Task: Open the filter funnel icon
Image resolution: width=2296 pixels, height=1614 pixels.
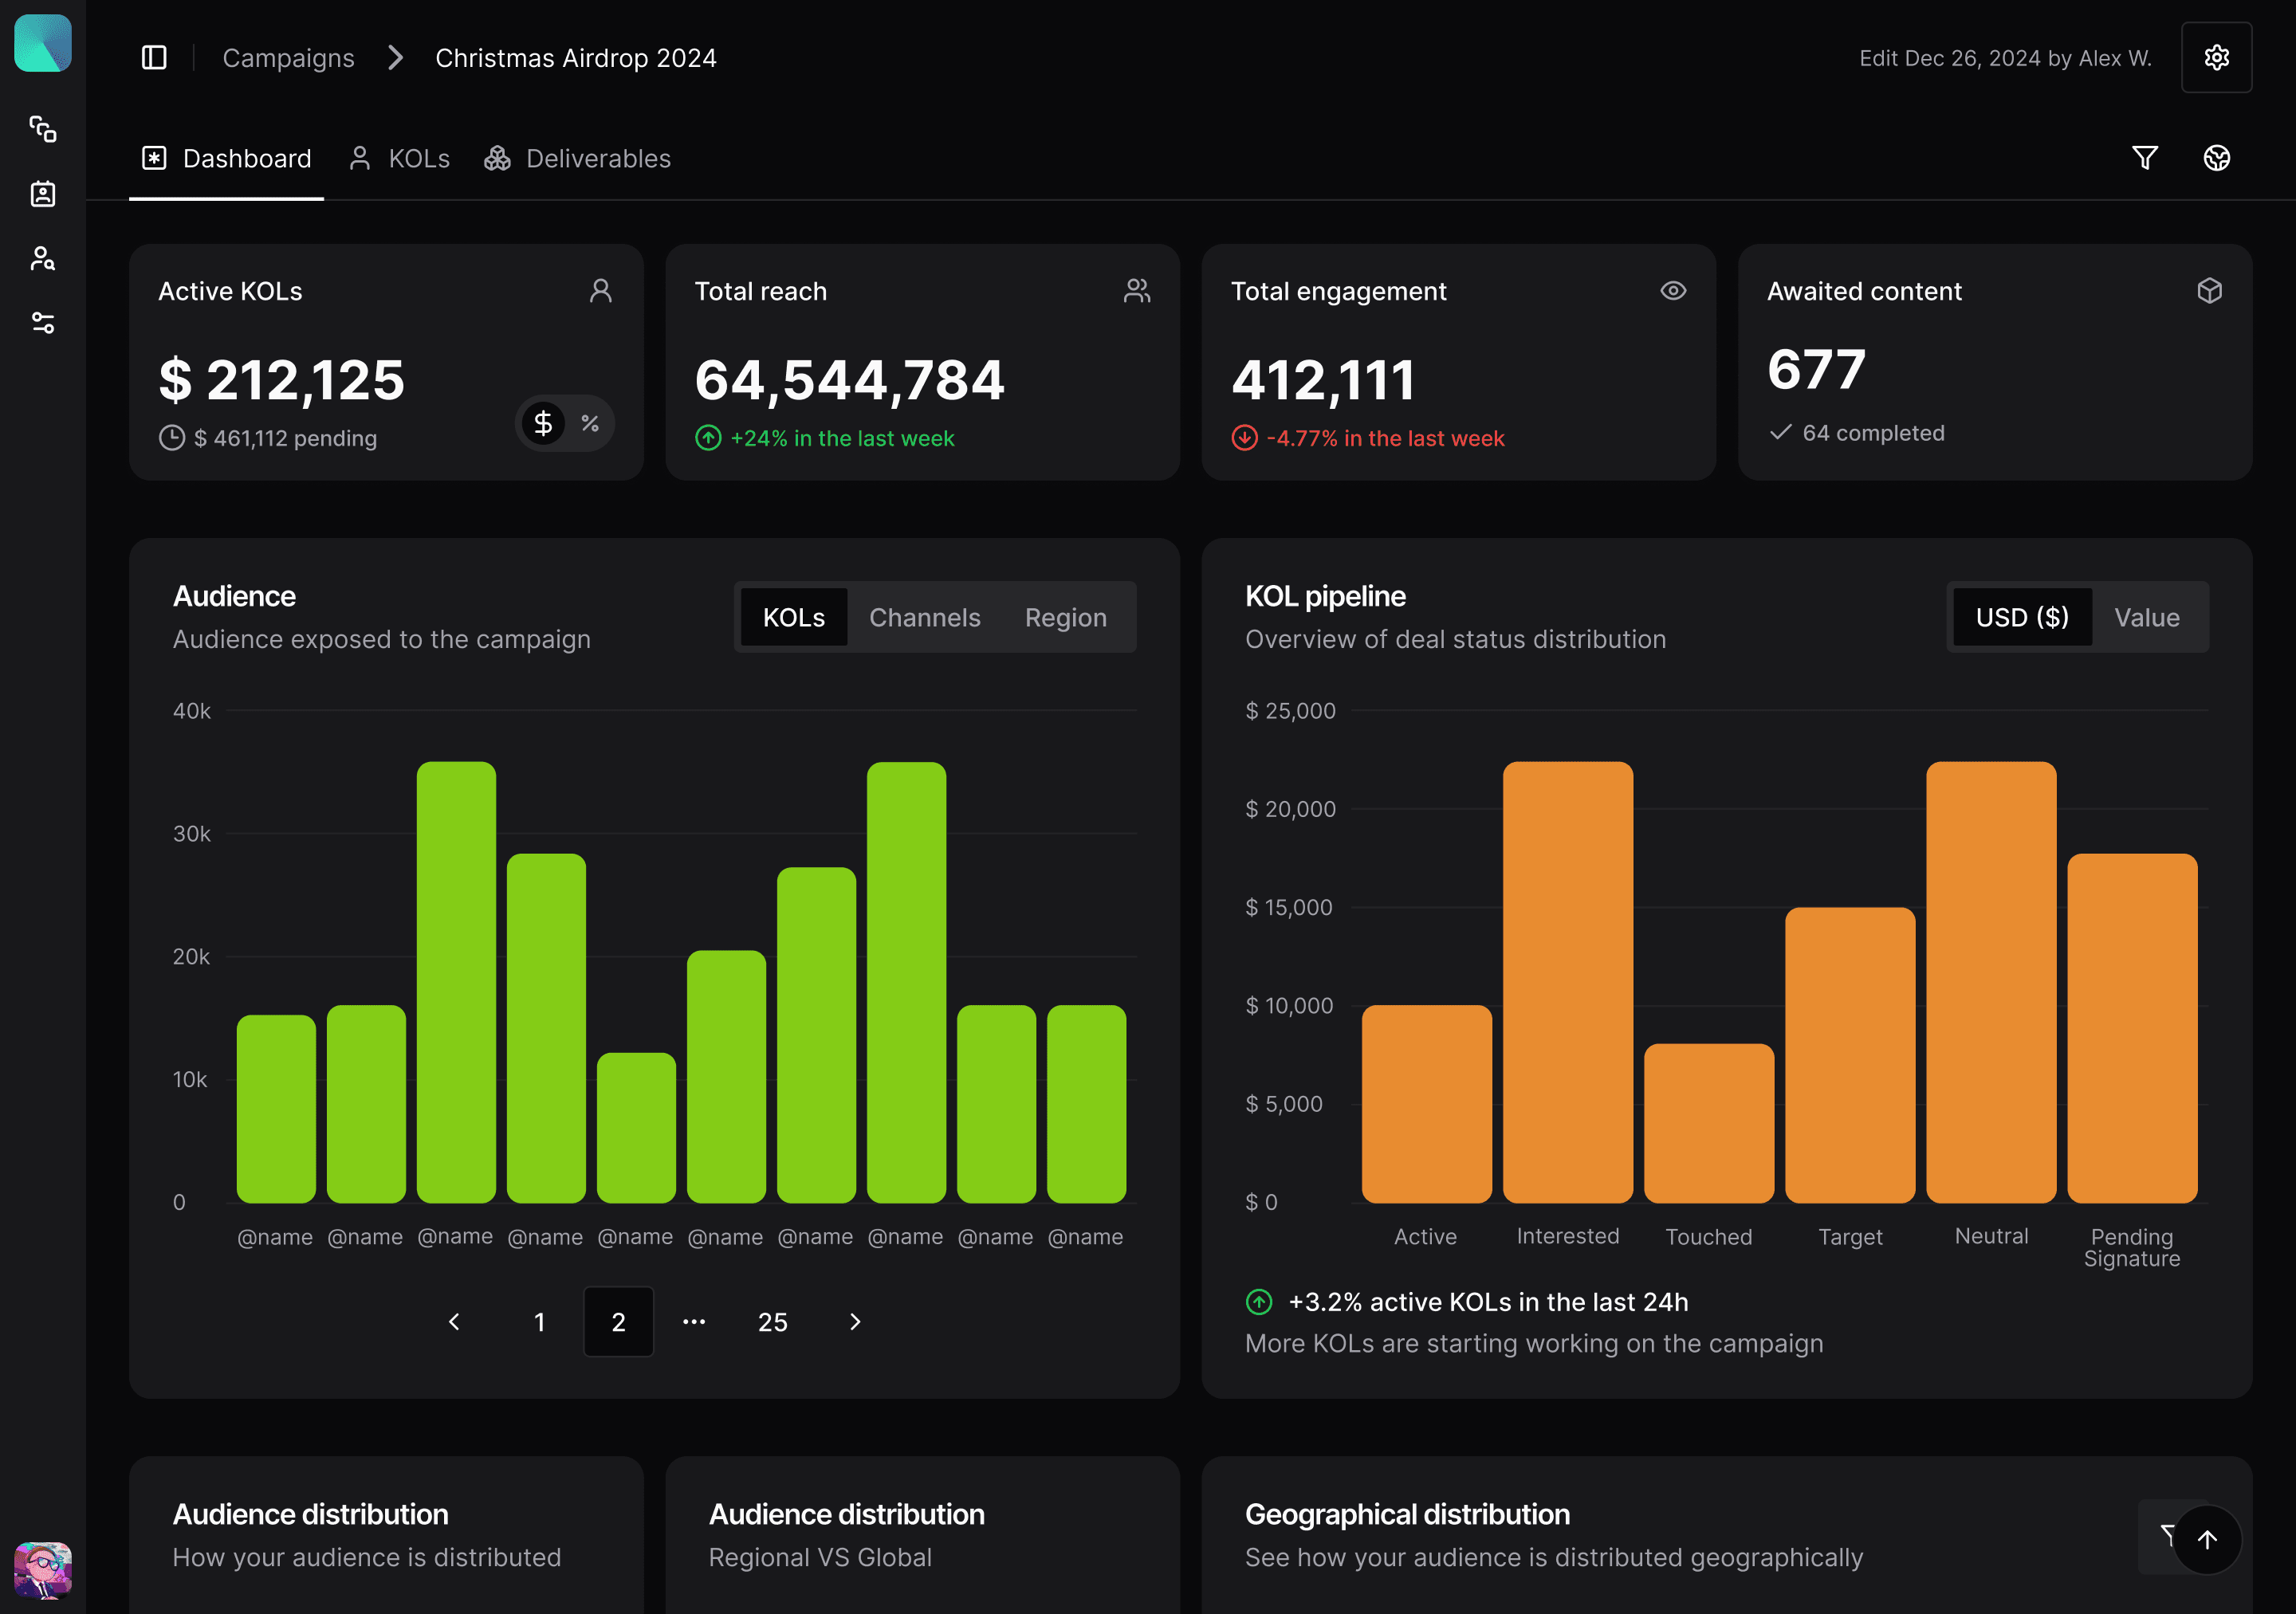Action: (x=2144, y=158)
